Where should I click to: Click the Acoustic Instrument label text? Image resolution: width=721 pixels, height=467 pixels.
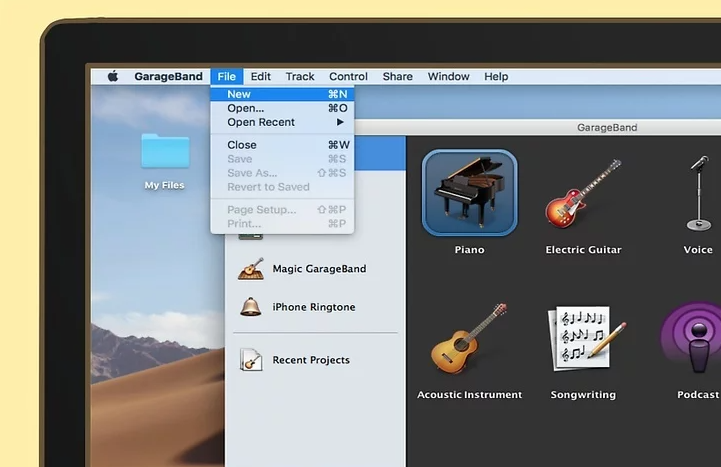point(469,394)
